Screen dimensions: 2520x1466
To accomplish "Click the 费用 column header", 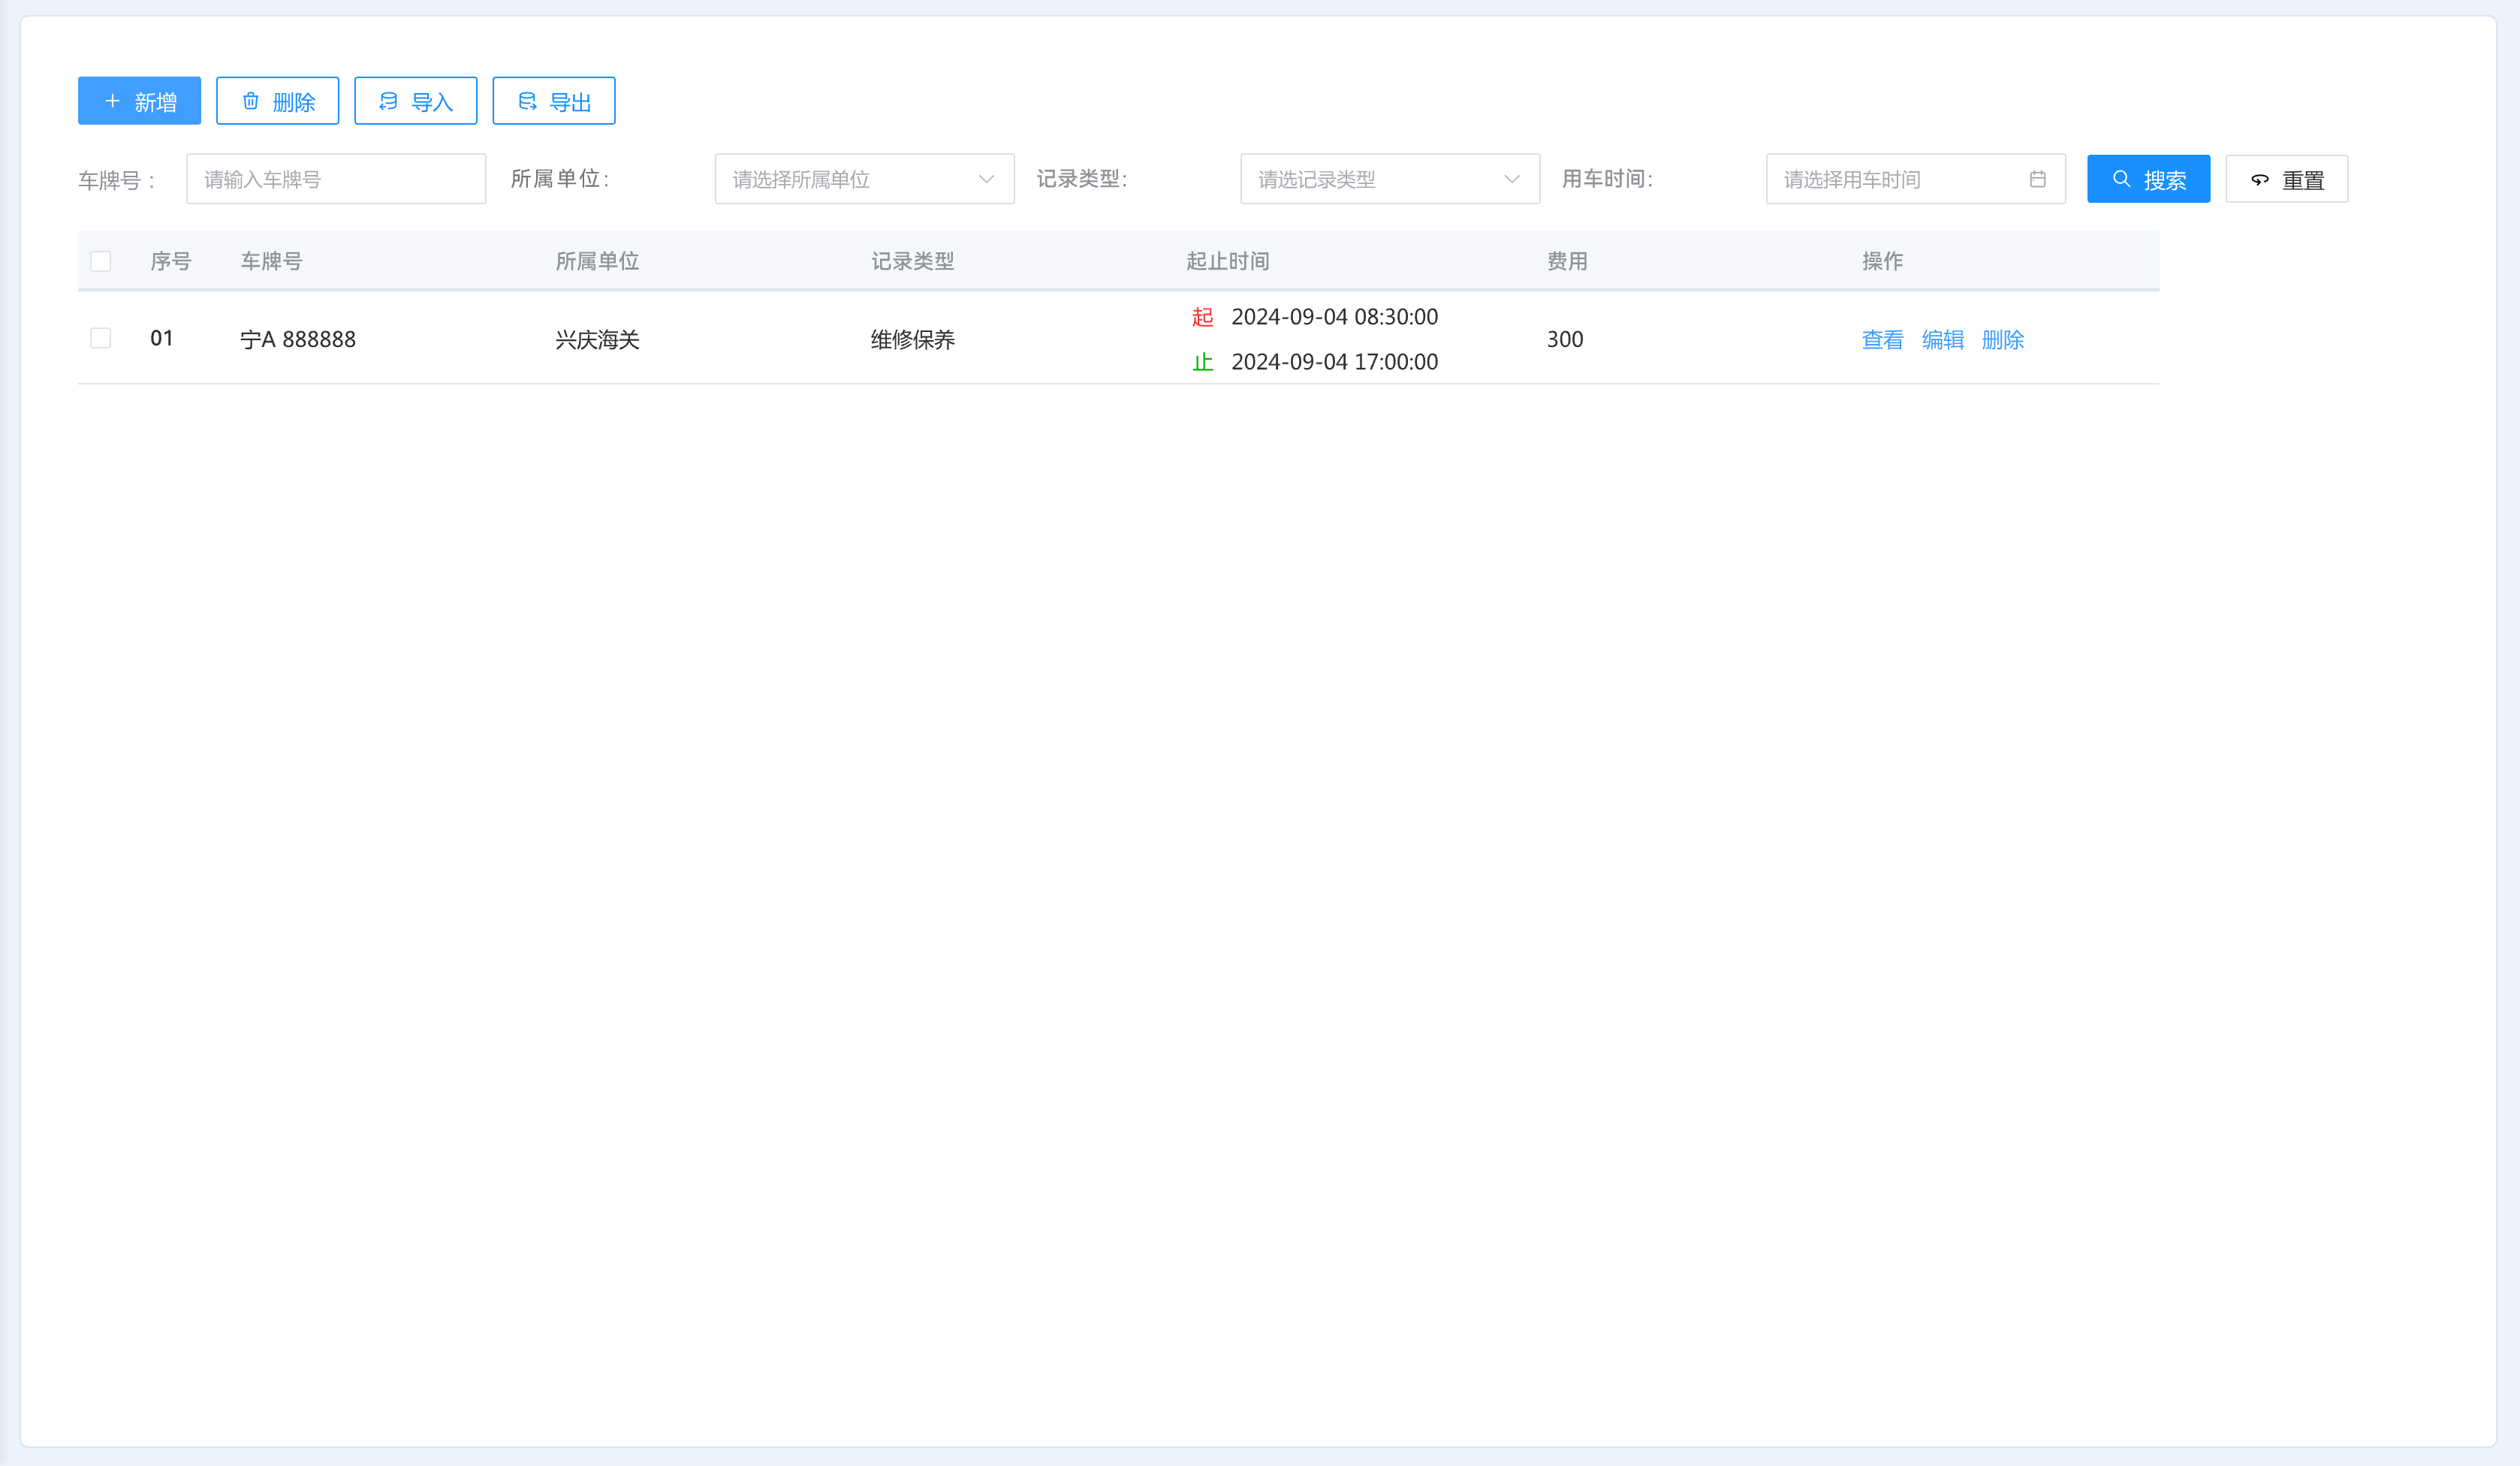I will click(x=1566, y=261).
